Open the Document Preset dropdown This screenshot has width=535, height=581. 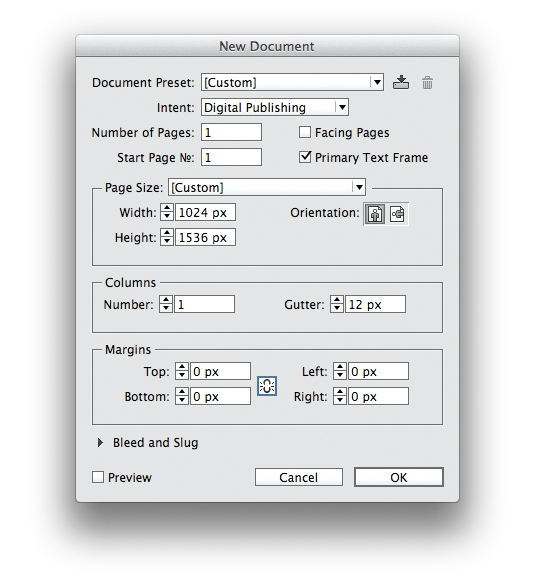pyautogui.click(x=292, y=82)
